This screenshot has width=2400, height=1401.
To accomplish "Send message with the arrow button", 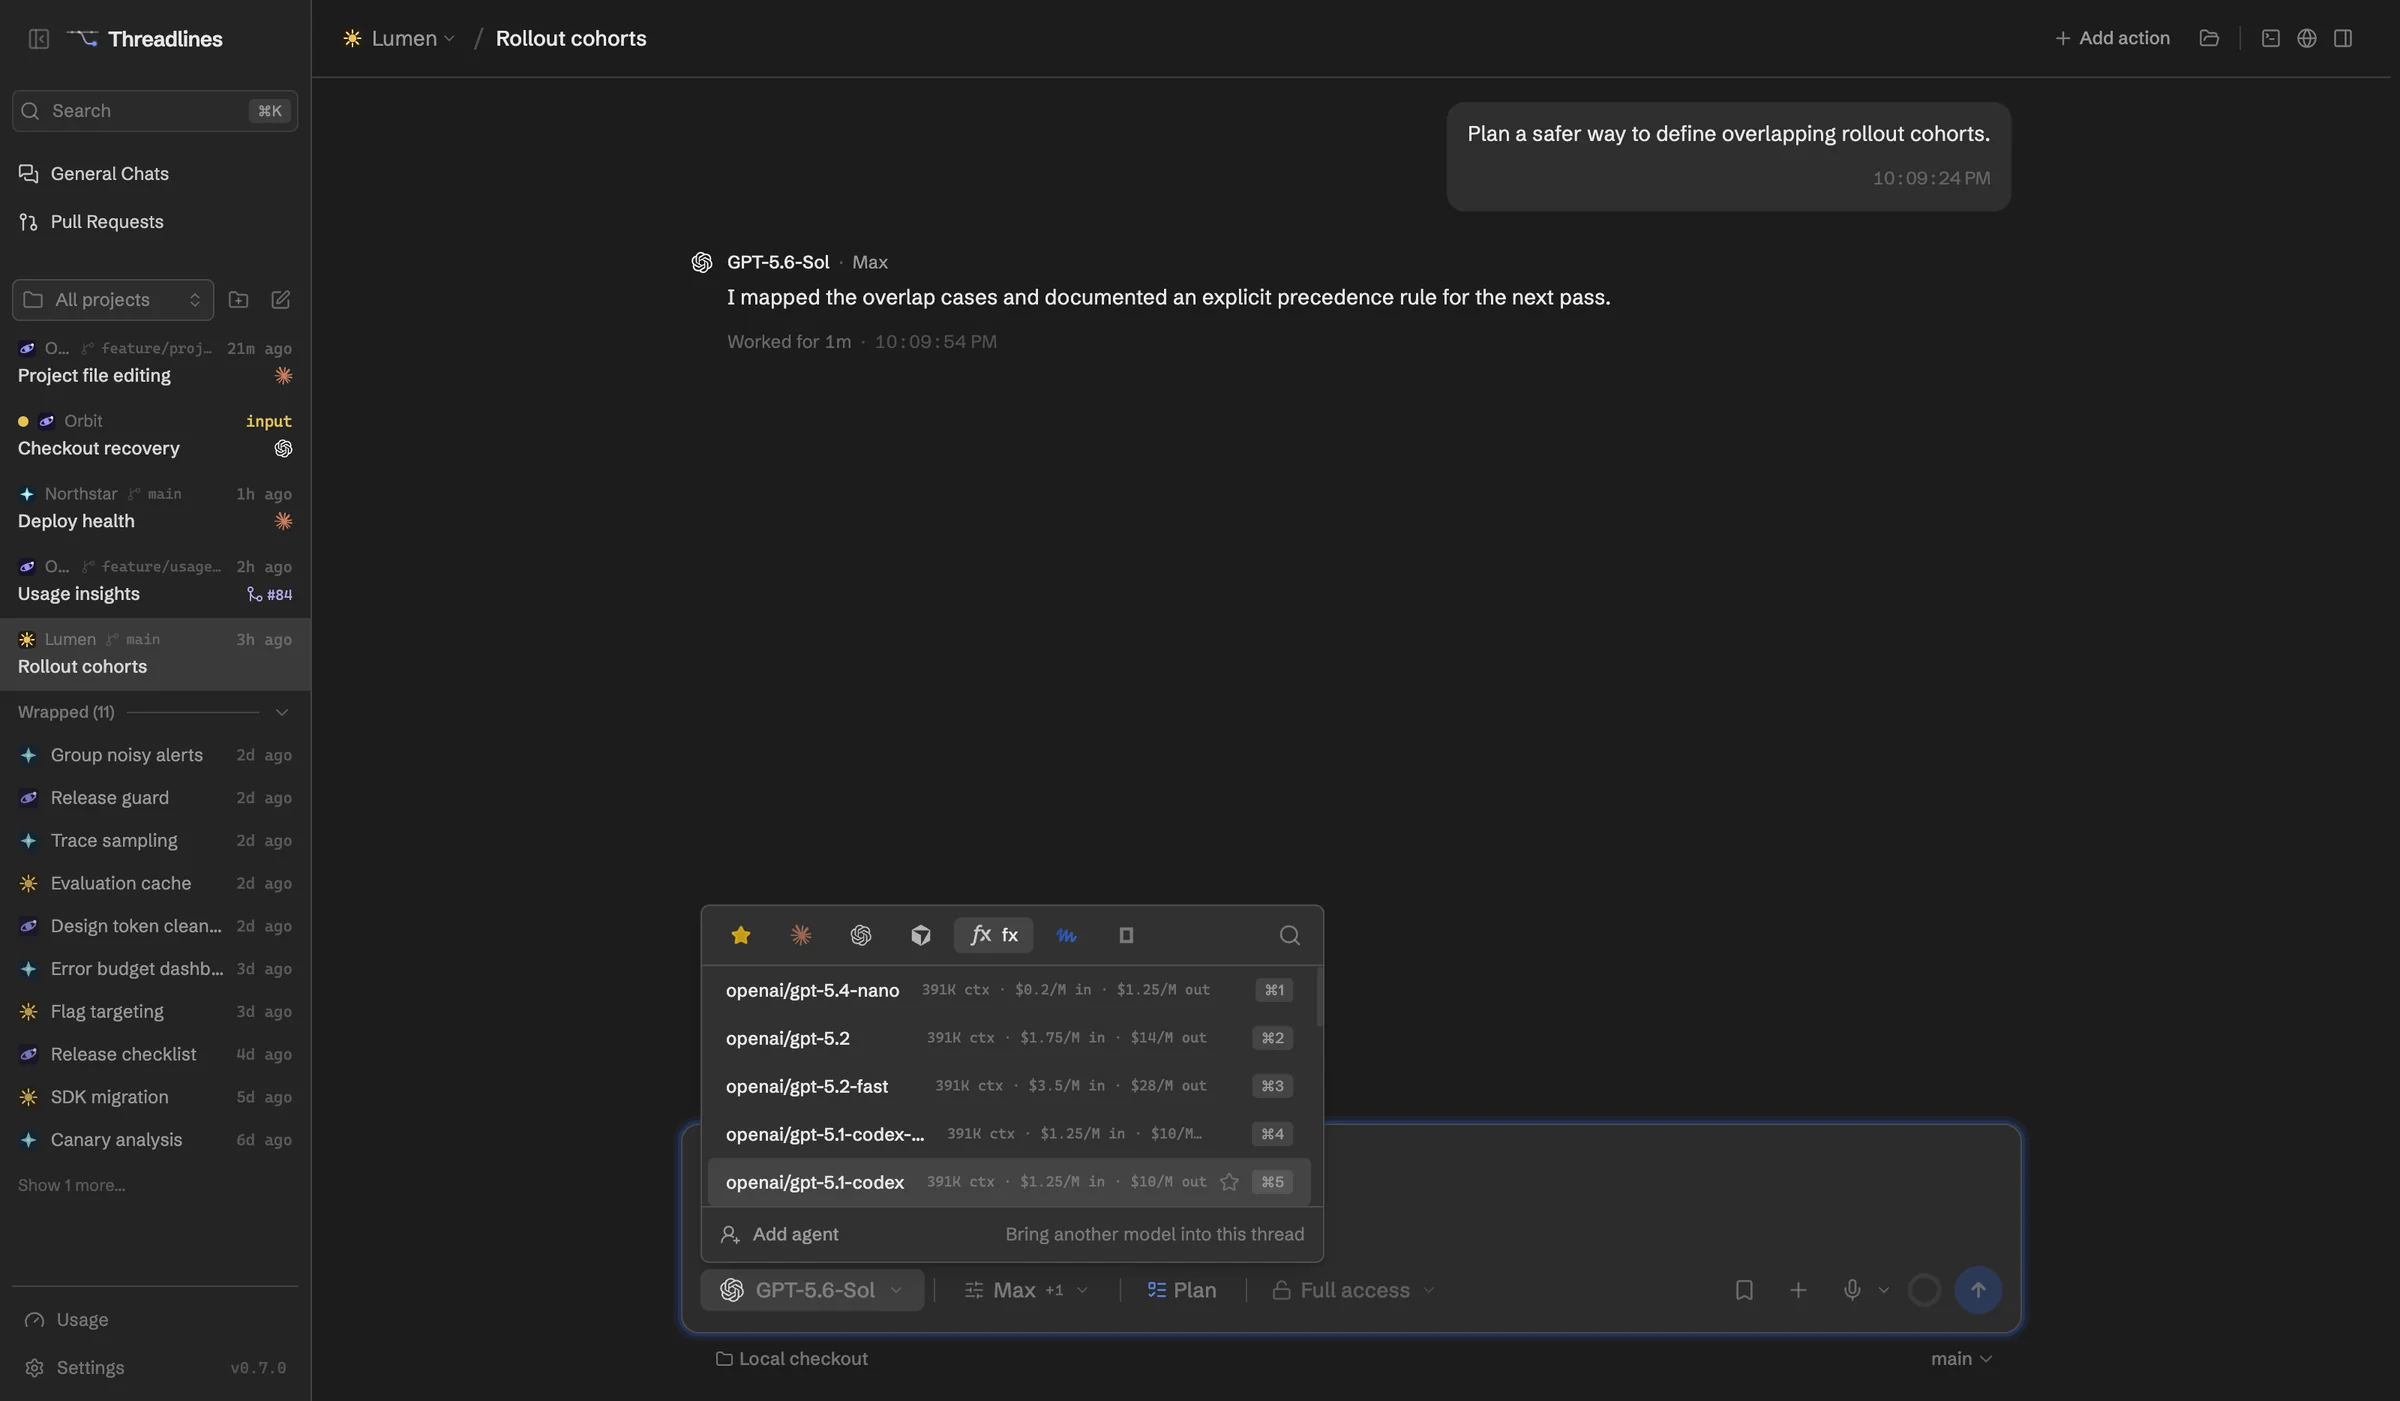I will (1978, 1290).
